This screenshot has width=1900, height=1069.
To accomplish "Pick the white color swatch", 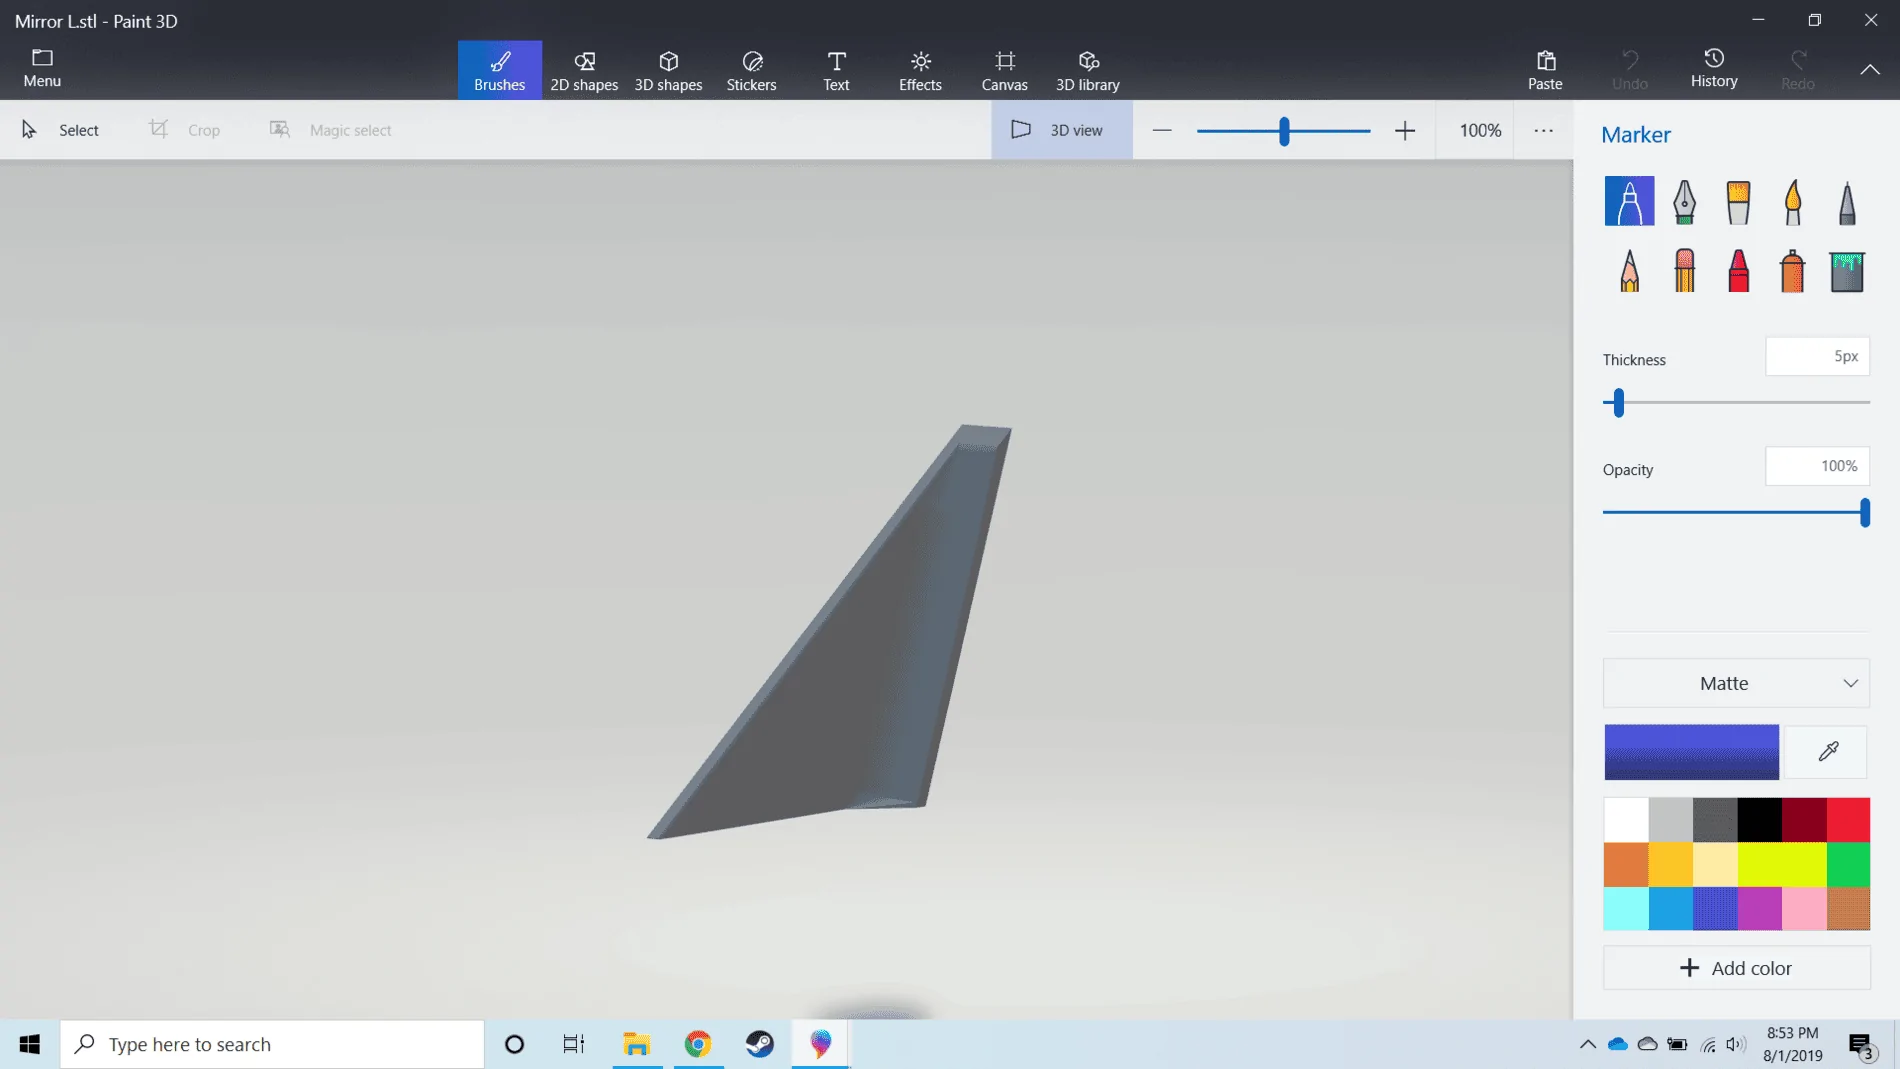I will pos(1626,820).
